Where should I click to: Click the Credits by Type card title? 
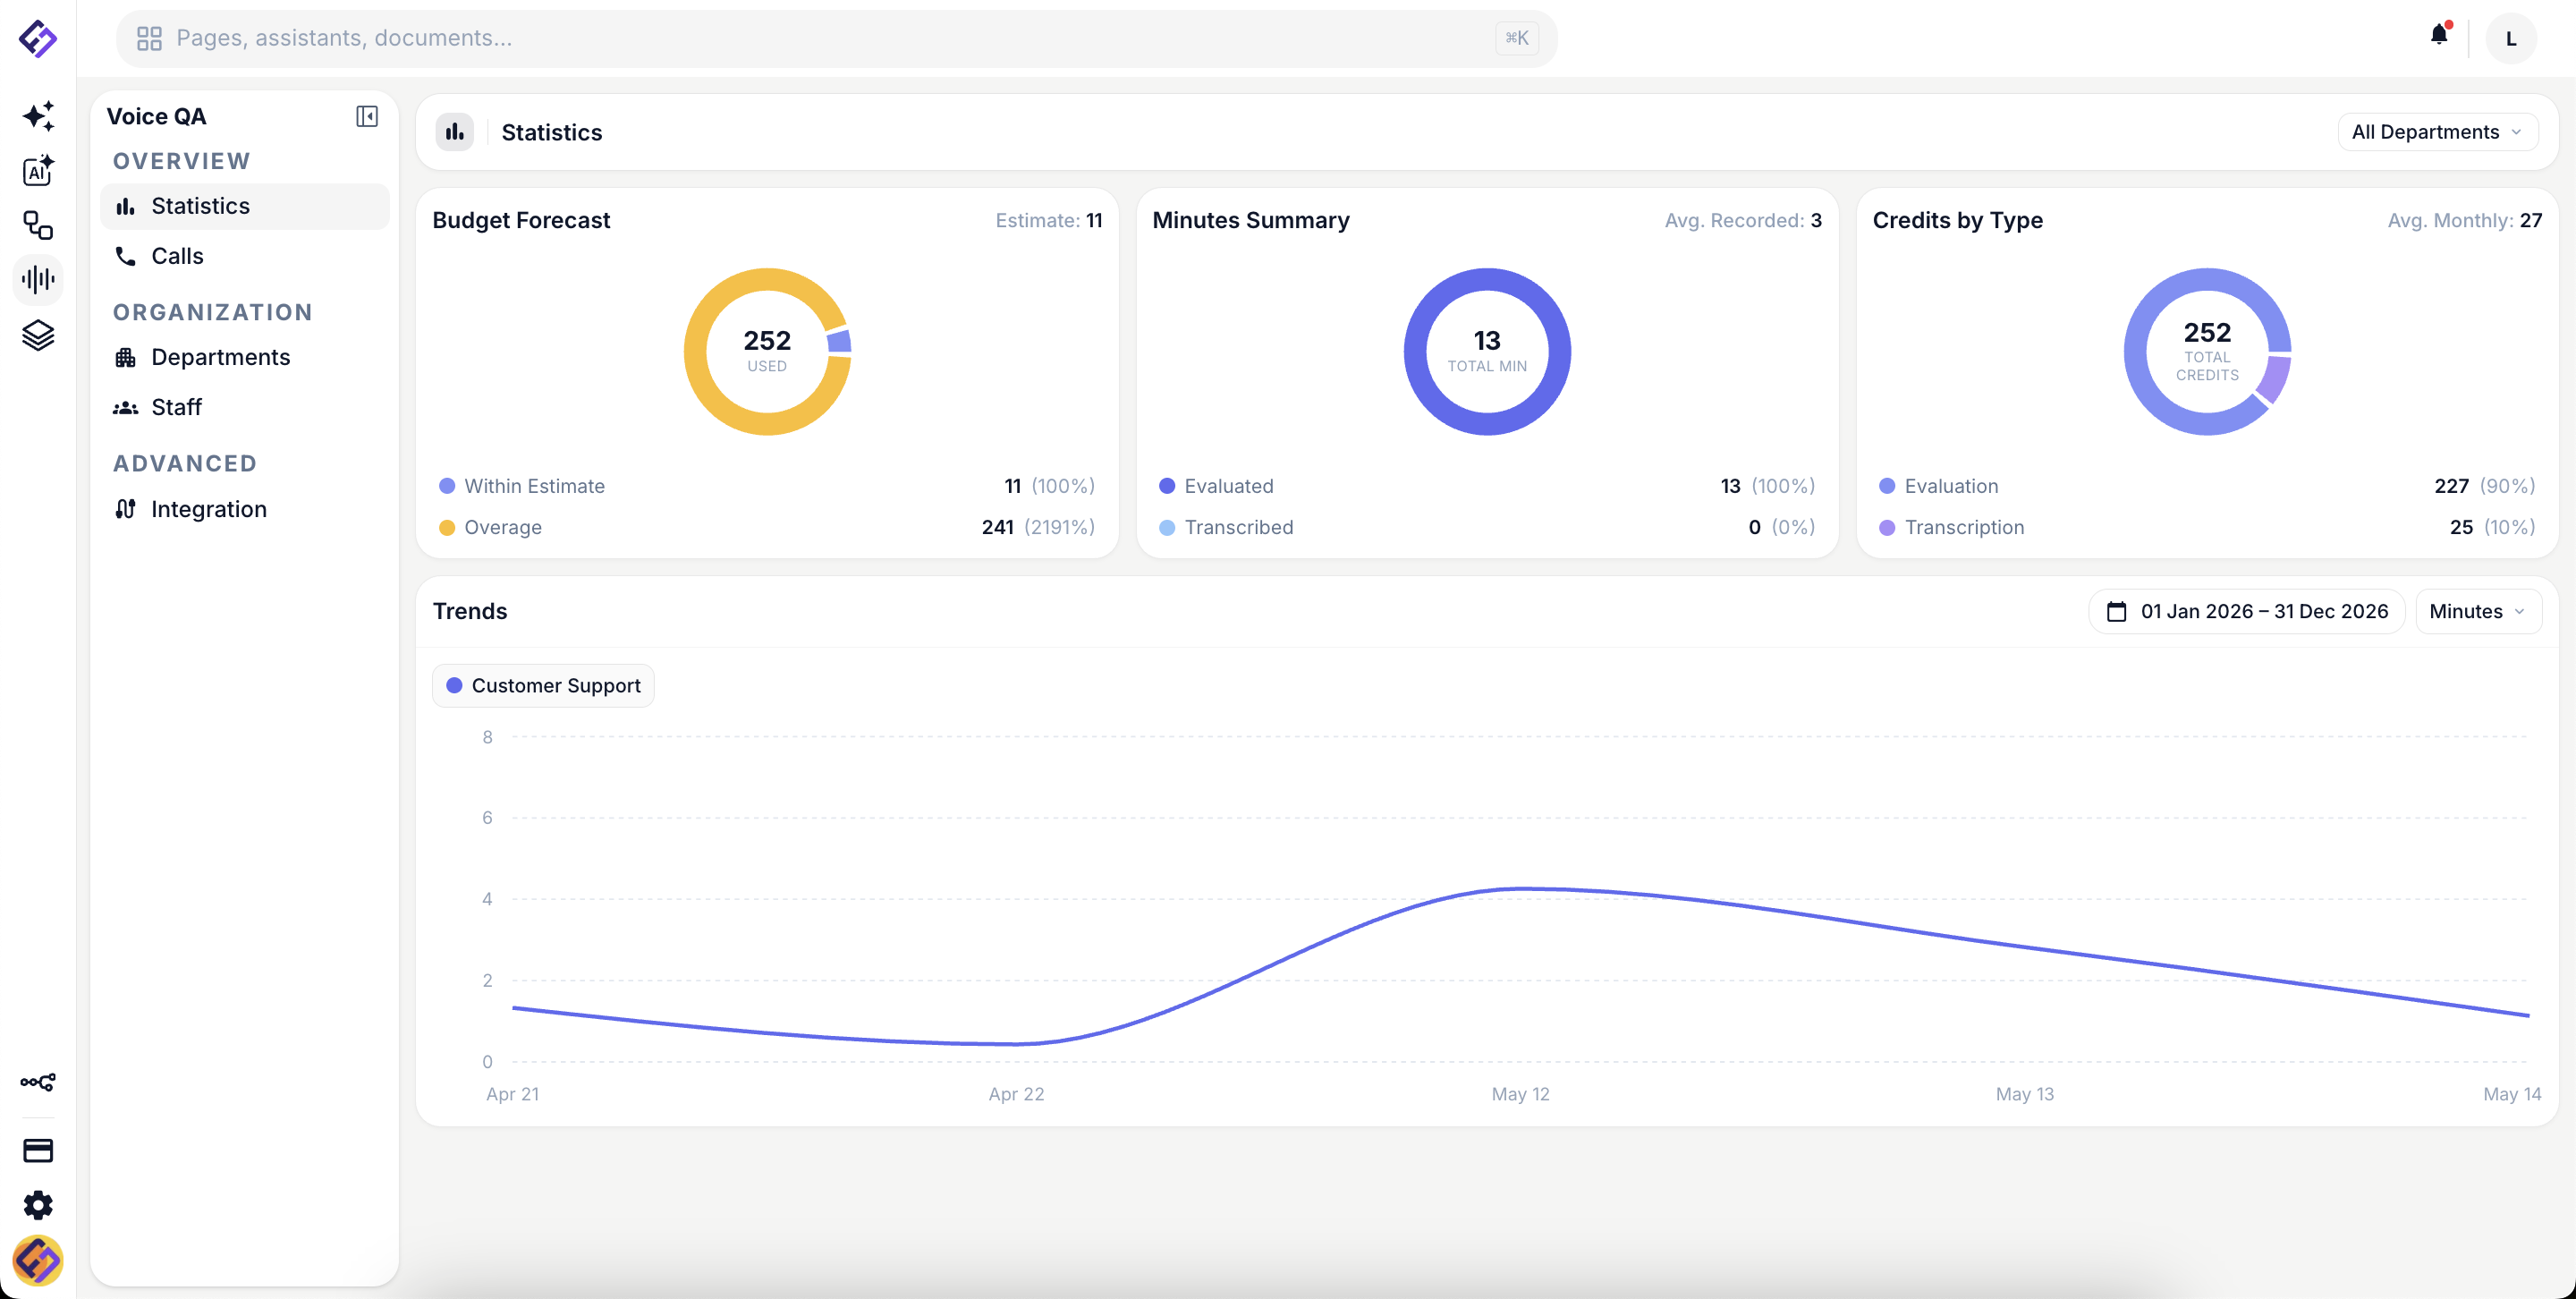coord(1957,220)
